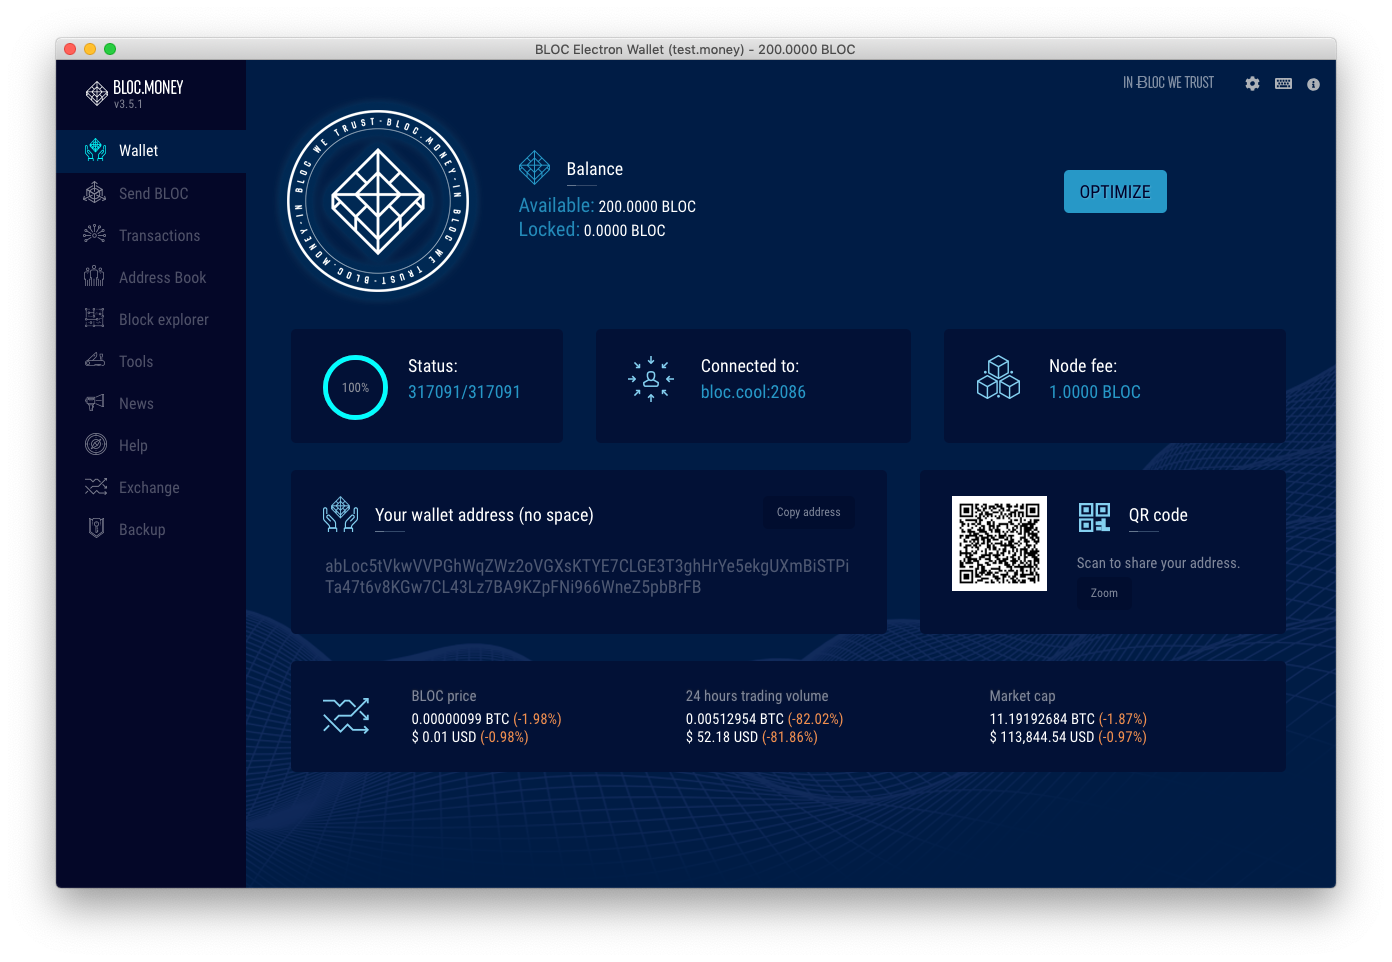
Task: Click the wallet address string
Action: pyautogui.click(x=587, y=576)
